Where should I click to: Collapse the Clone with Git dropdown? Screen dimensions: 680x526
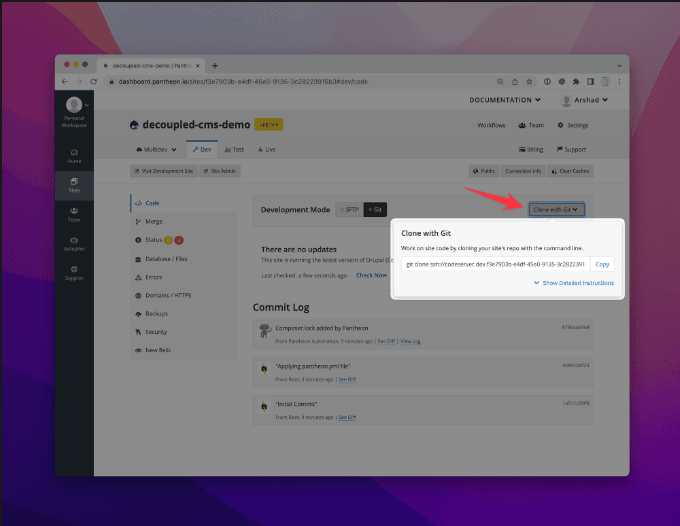click(x=556, y=209)
